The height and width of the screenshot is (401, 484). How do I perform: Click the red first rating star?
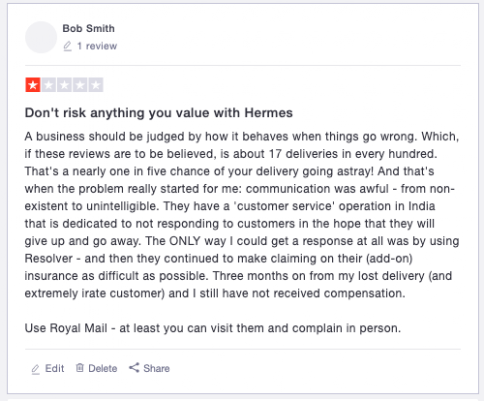pyautogui.click(x=33, y=85)
